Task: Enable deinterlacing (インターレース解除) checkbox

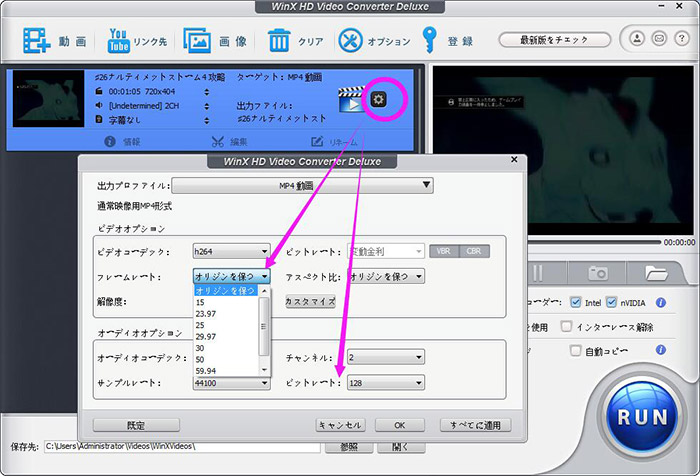Action: coord(566,326)
